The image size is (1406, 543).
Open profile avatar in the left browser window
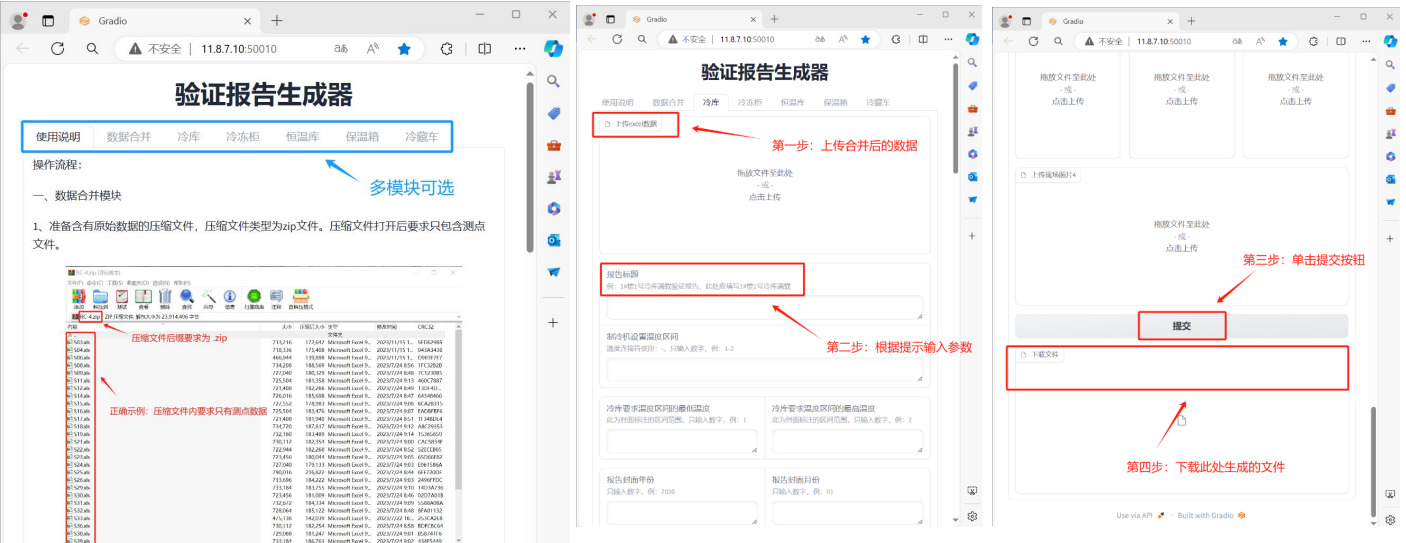point(18,20)
